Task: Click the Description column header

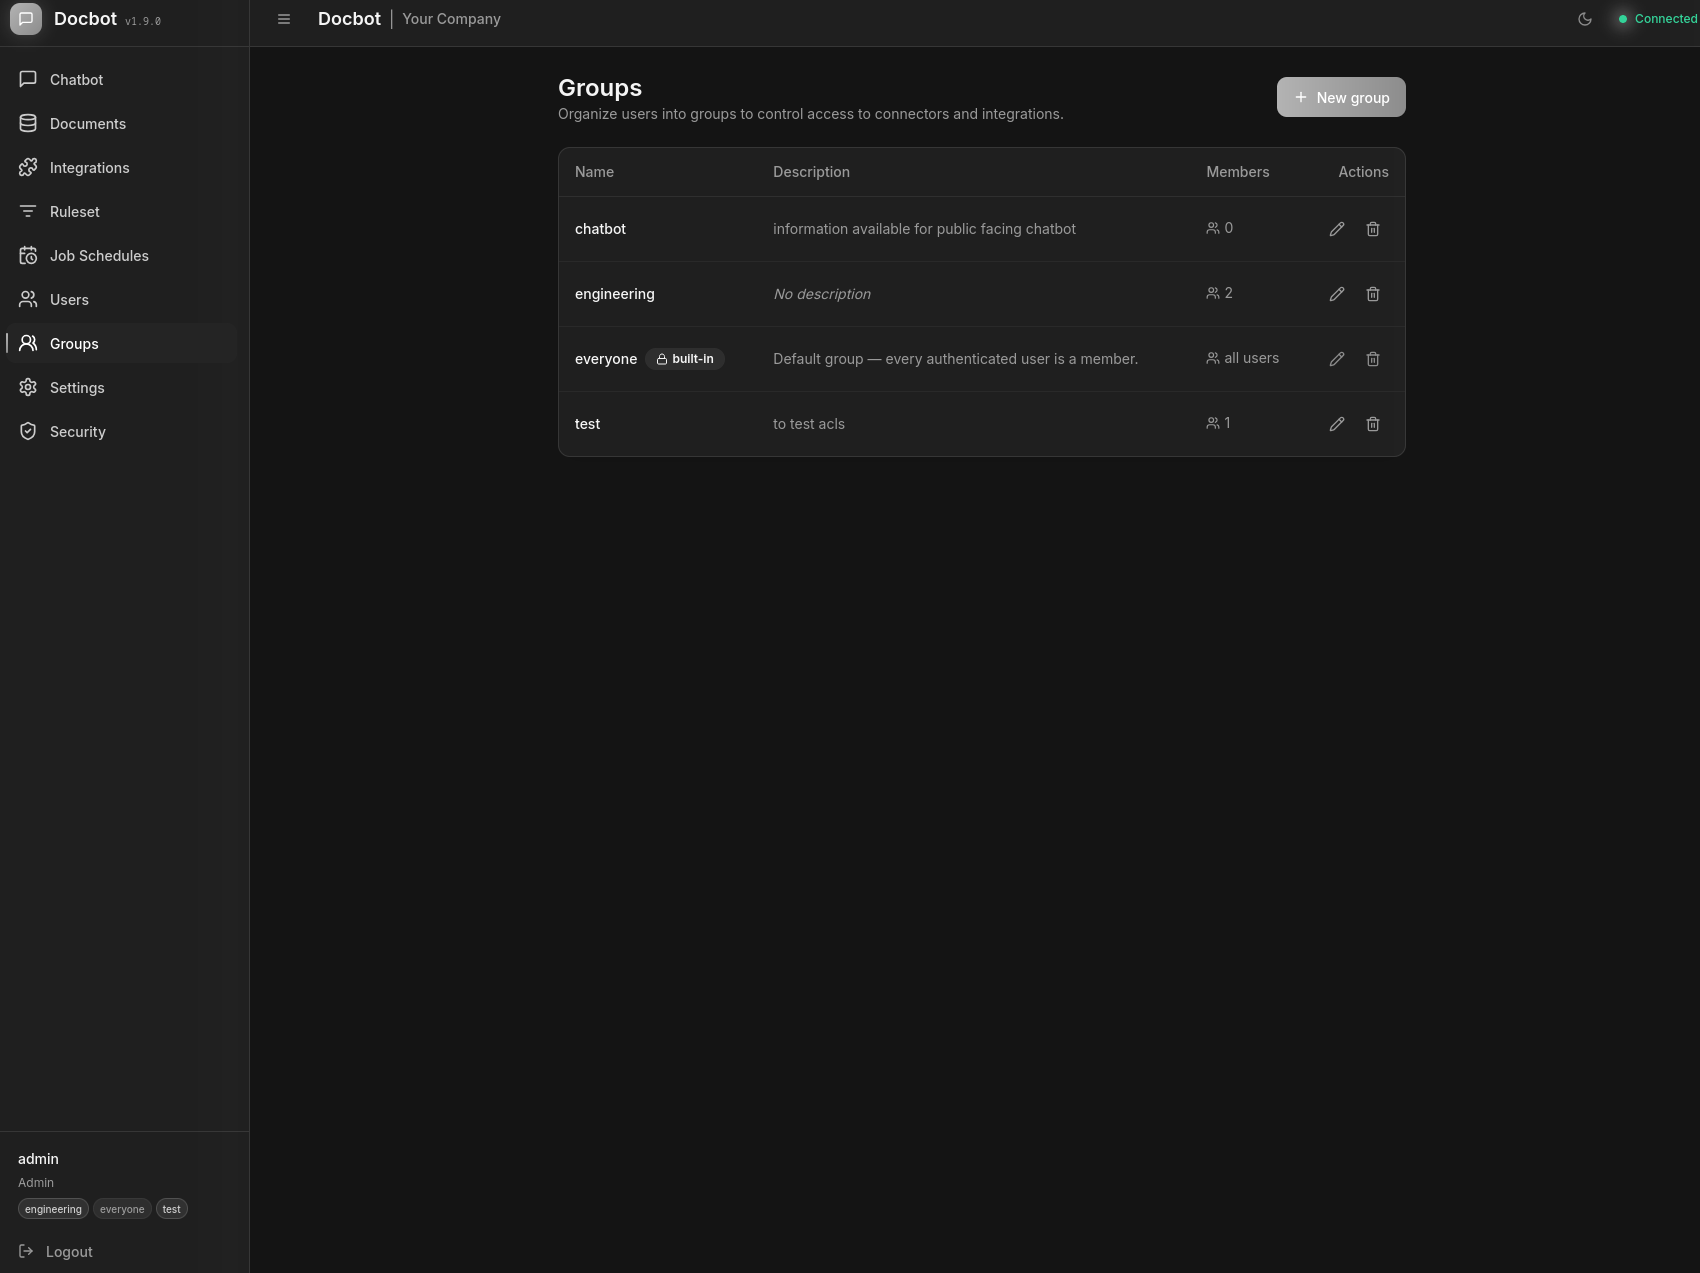Action: pos(811,172)
